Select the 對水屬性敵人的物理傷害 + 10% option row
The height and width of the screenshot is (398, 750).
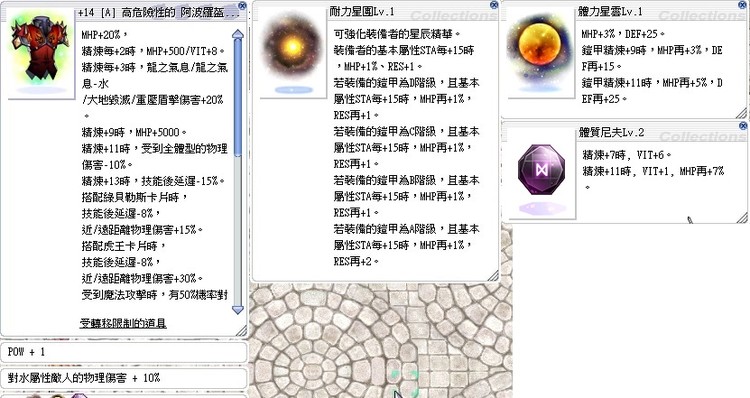click(x=123, y=378)
